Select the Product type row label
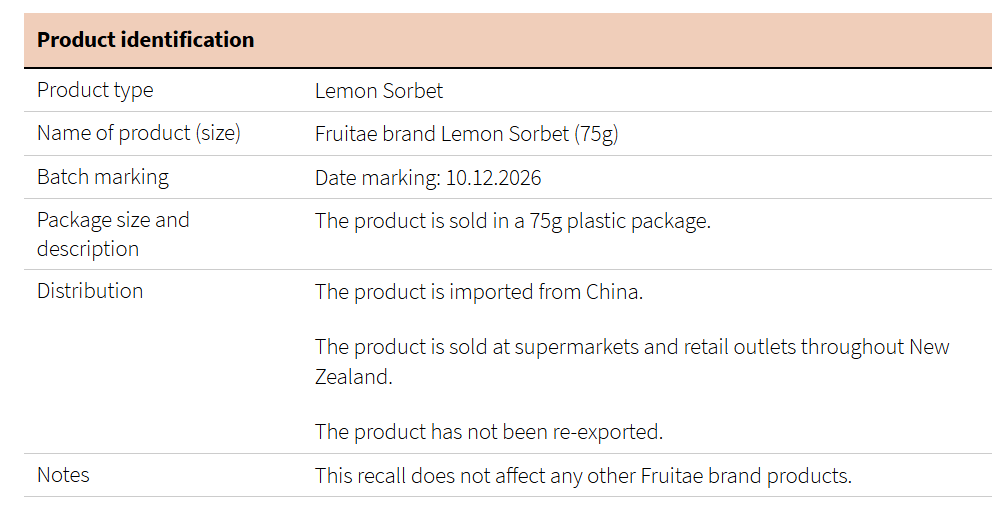The width and height of the screenshot is (994, 508). pyautogui.click(x=95, y=90)
